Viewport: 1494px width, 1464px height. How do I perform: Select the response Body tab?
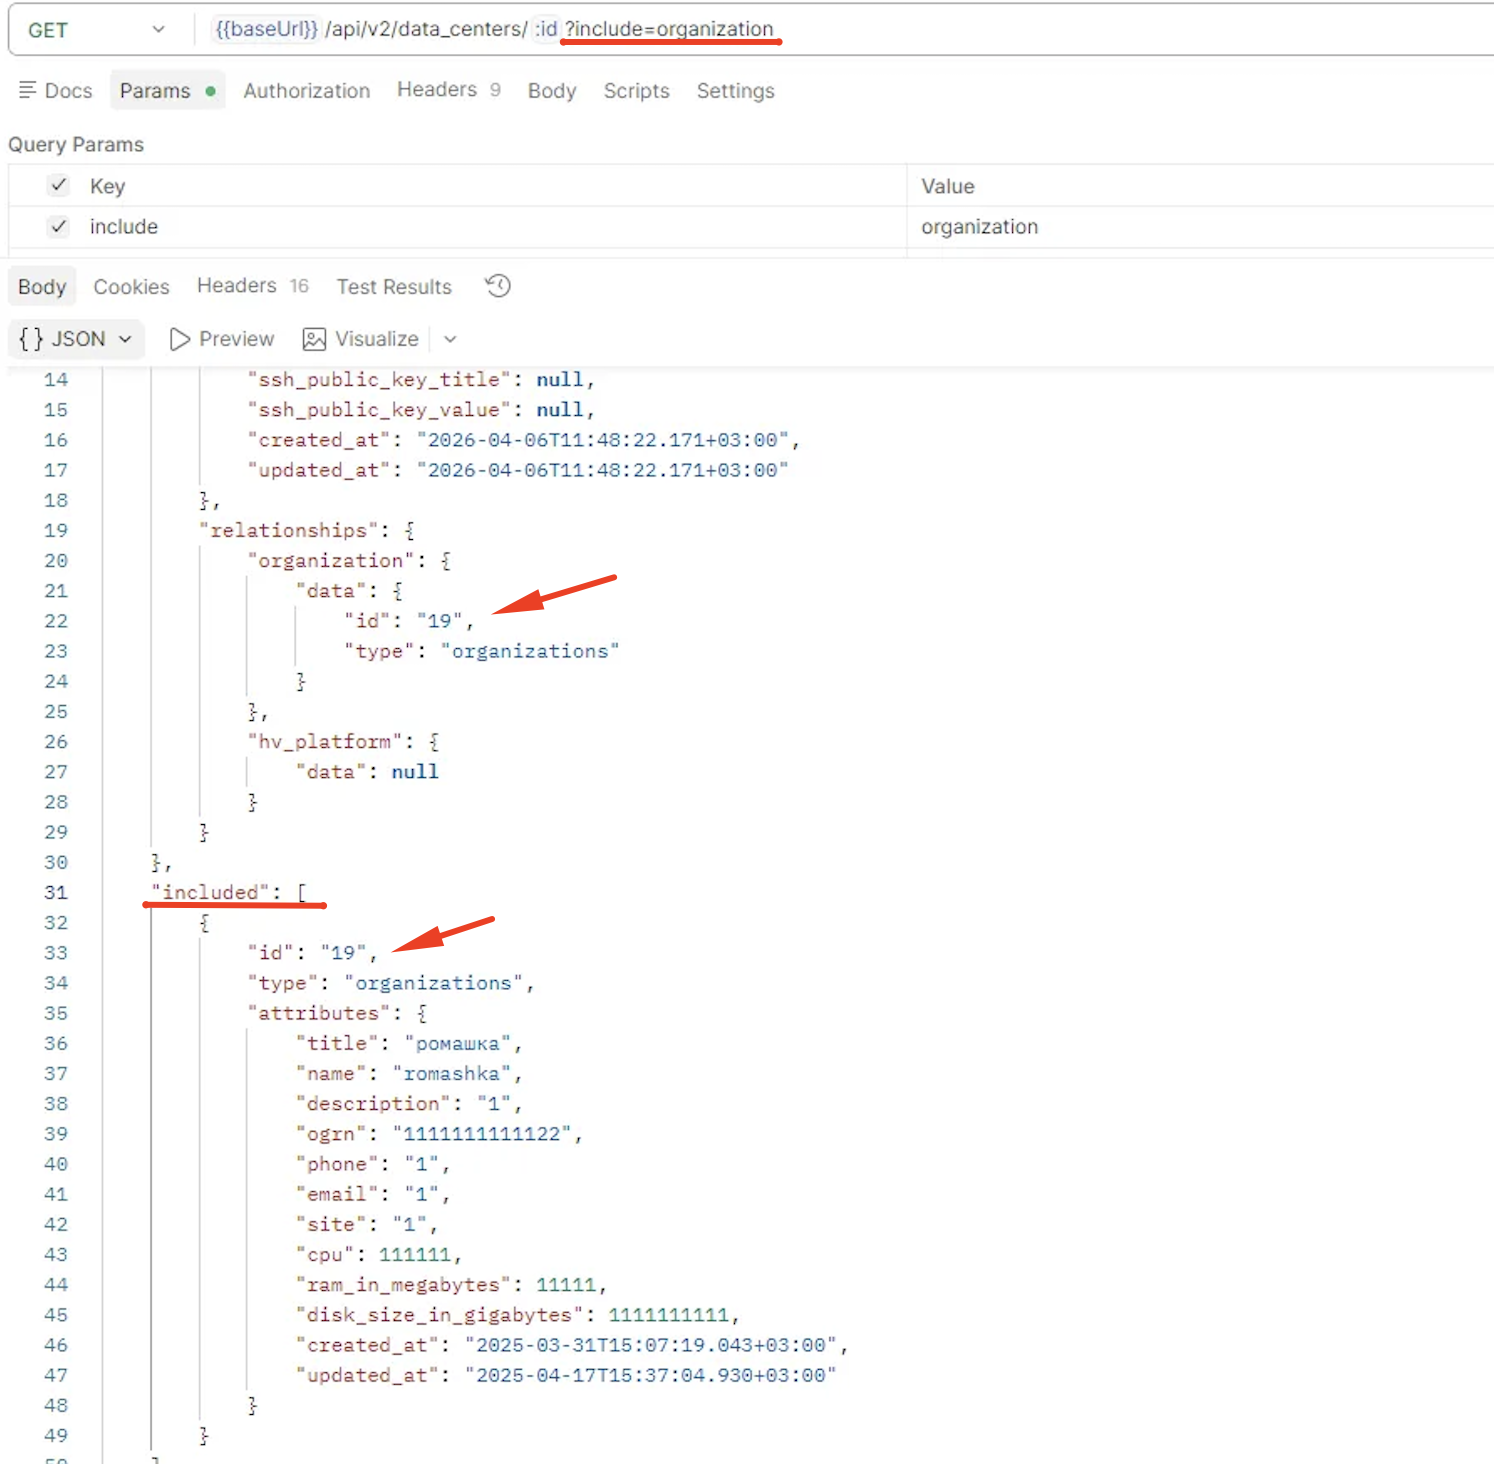click(42, 287)
